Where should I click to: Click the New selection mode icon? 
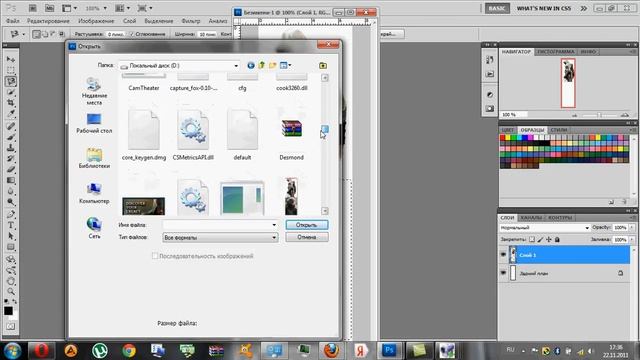point(36,34)
